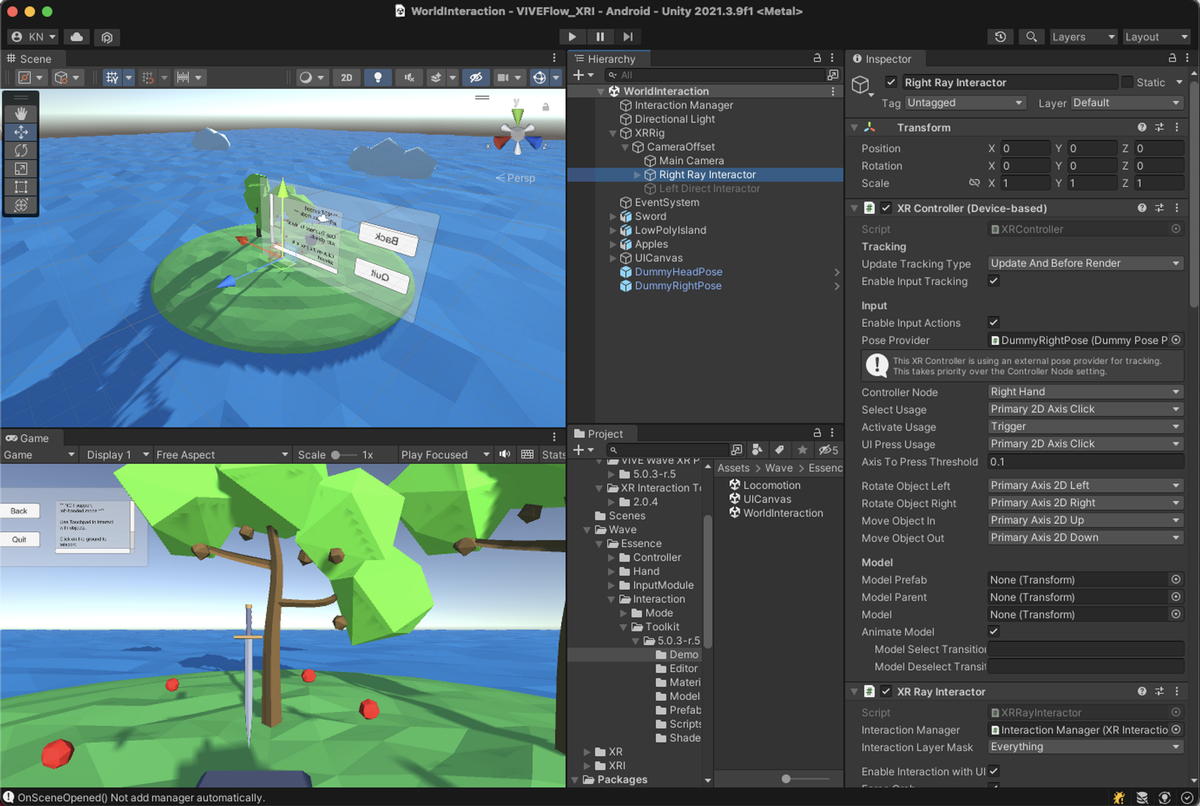Toggle Static checkbox
The height and width of the screenshot is (806, 1200).
[x=1127, y=82]
